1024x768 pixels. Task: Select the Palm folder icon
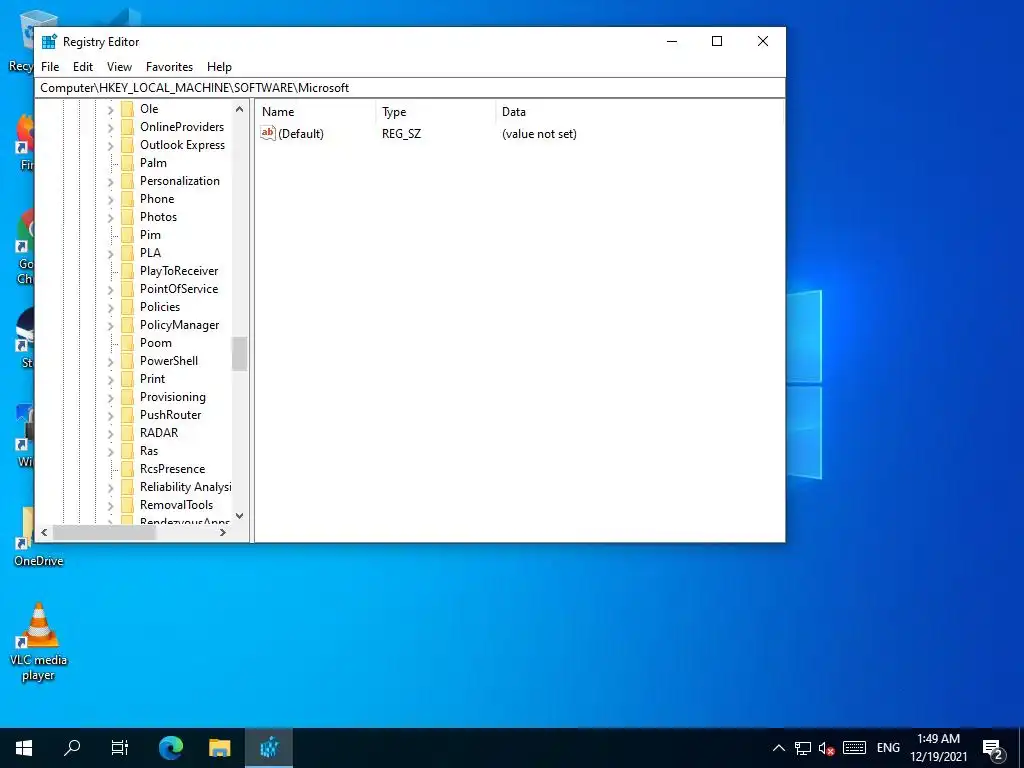click(127, 163)
